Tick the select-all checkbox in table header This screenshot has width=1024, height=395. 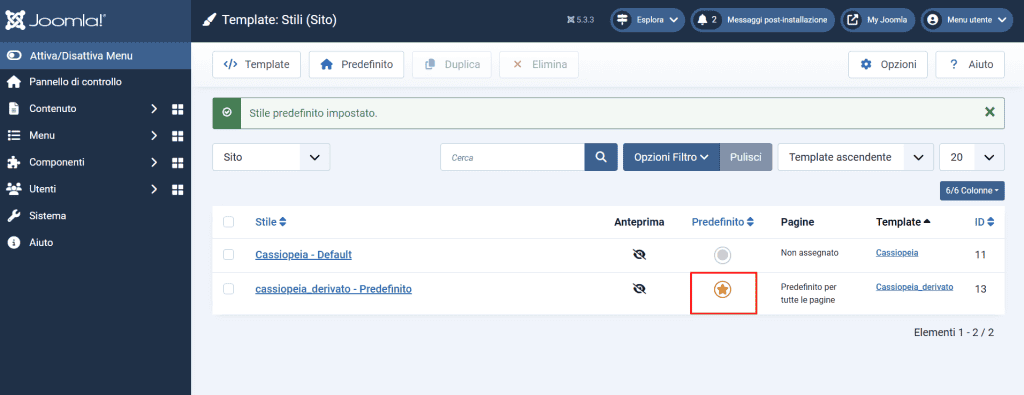pos(229,222)
